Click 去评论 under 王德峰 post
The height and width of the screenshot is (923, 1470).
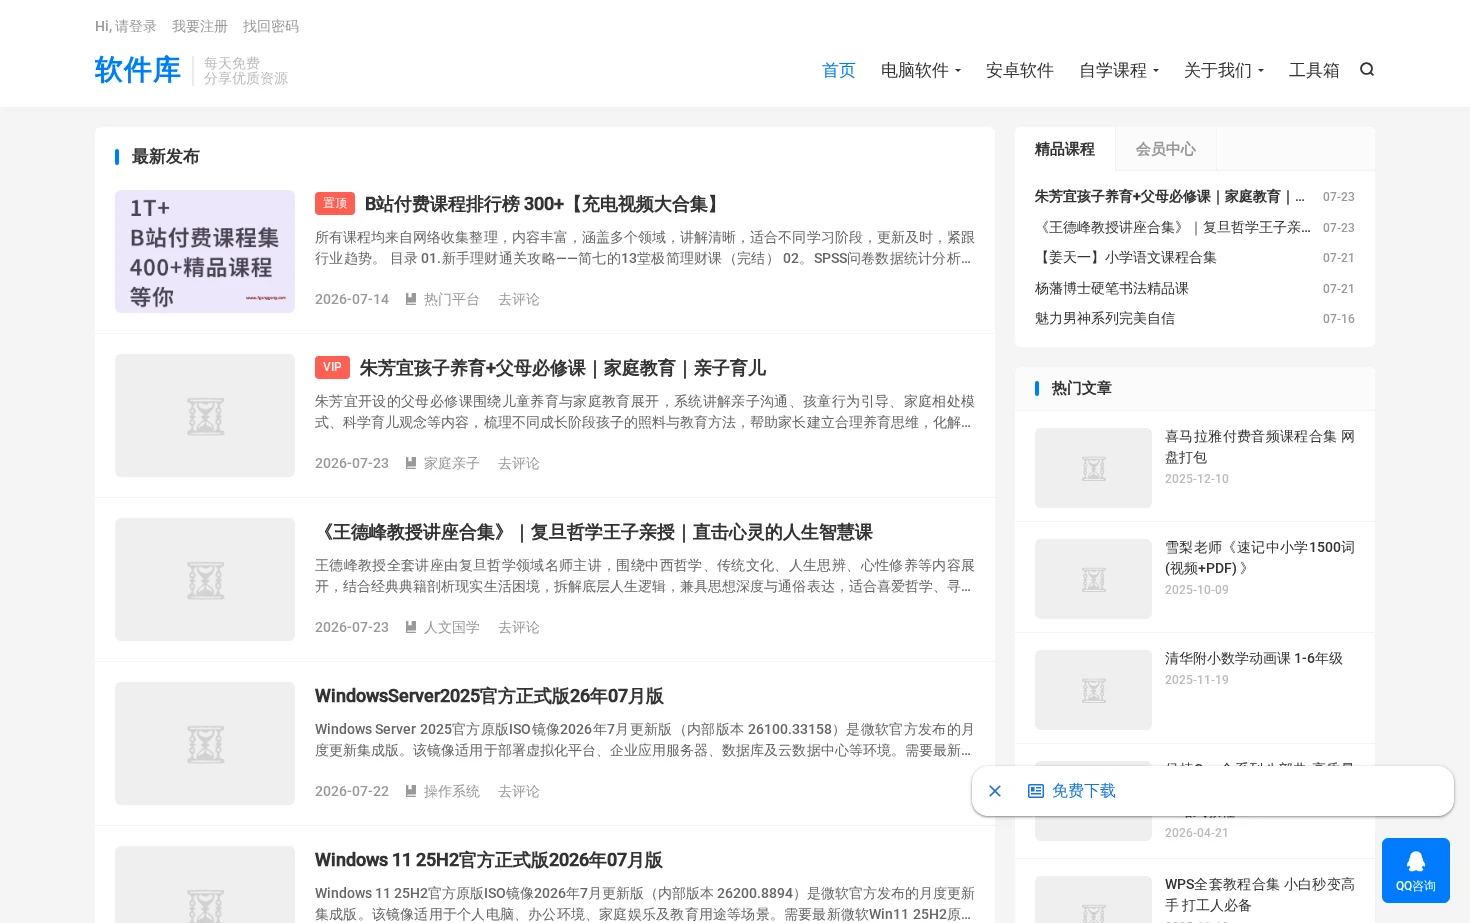click(519, 627)
